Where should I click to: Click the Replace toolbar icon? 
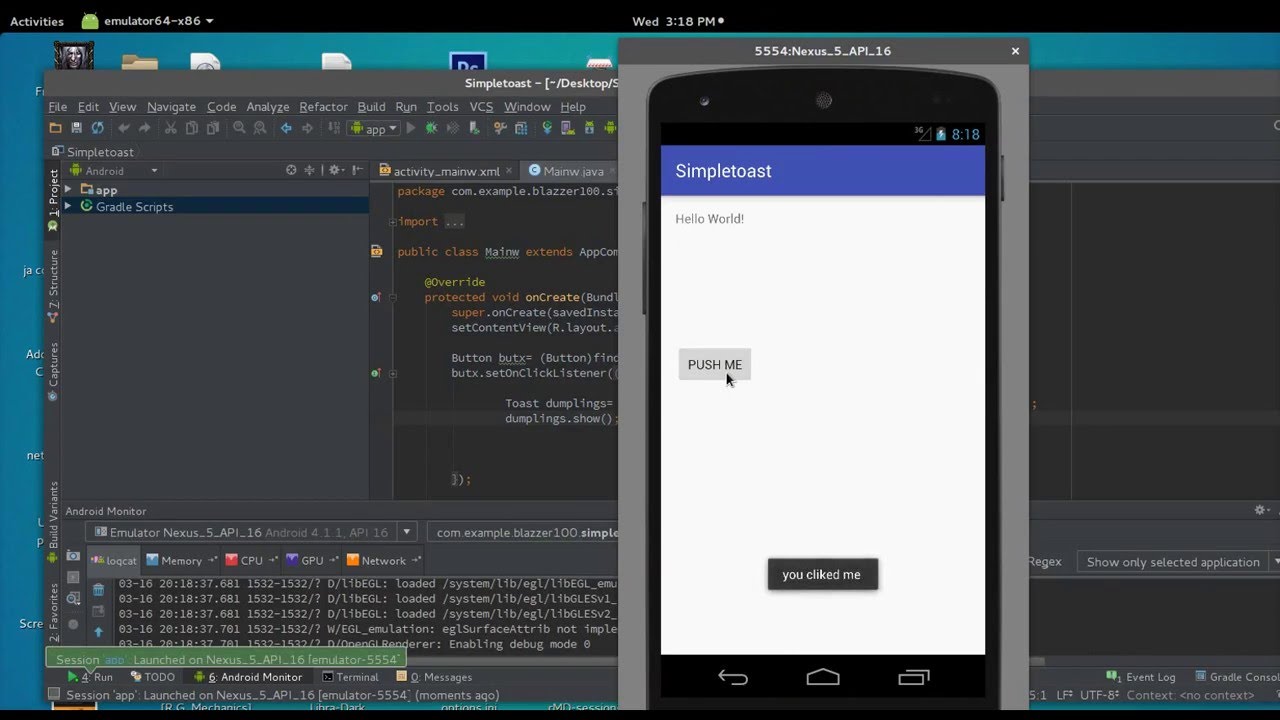pos(260,128)
